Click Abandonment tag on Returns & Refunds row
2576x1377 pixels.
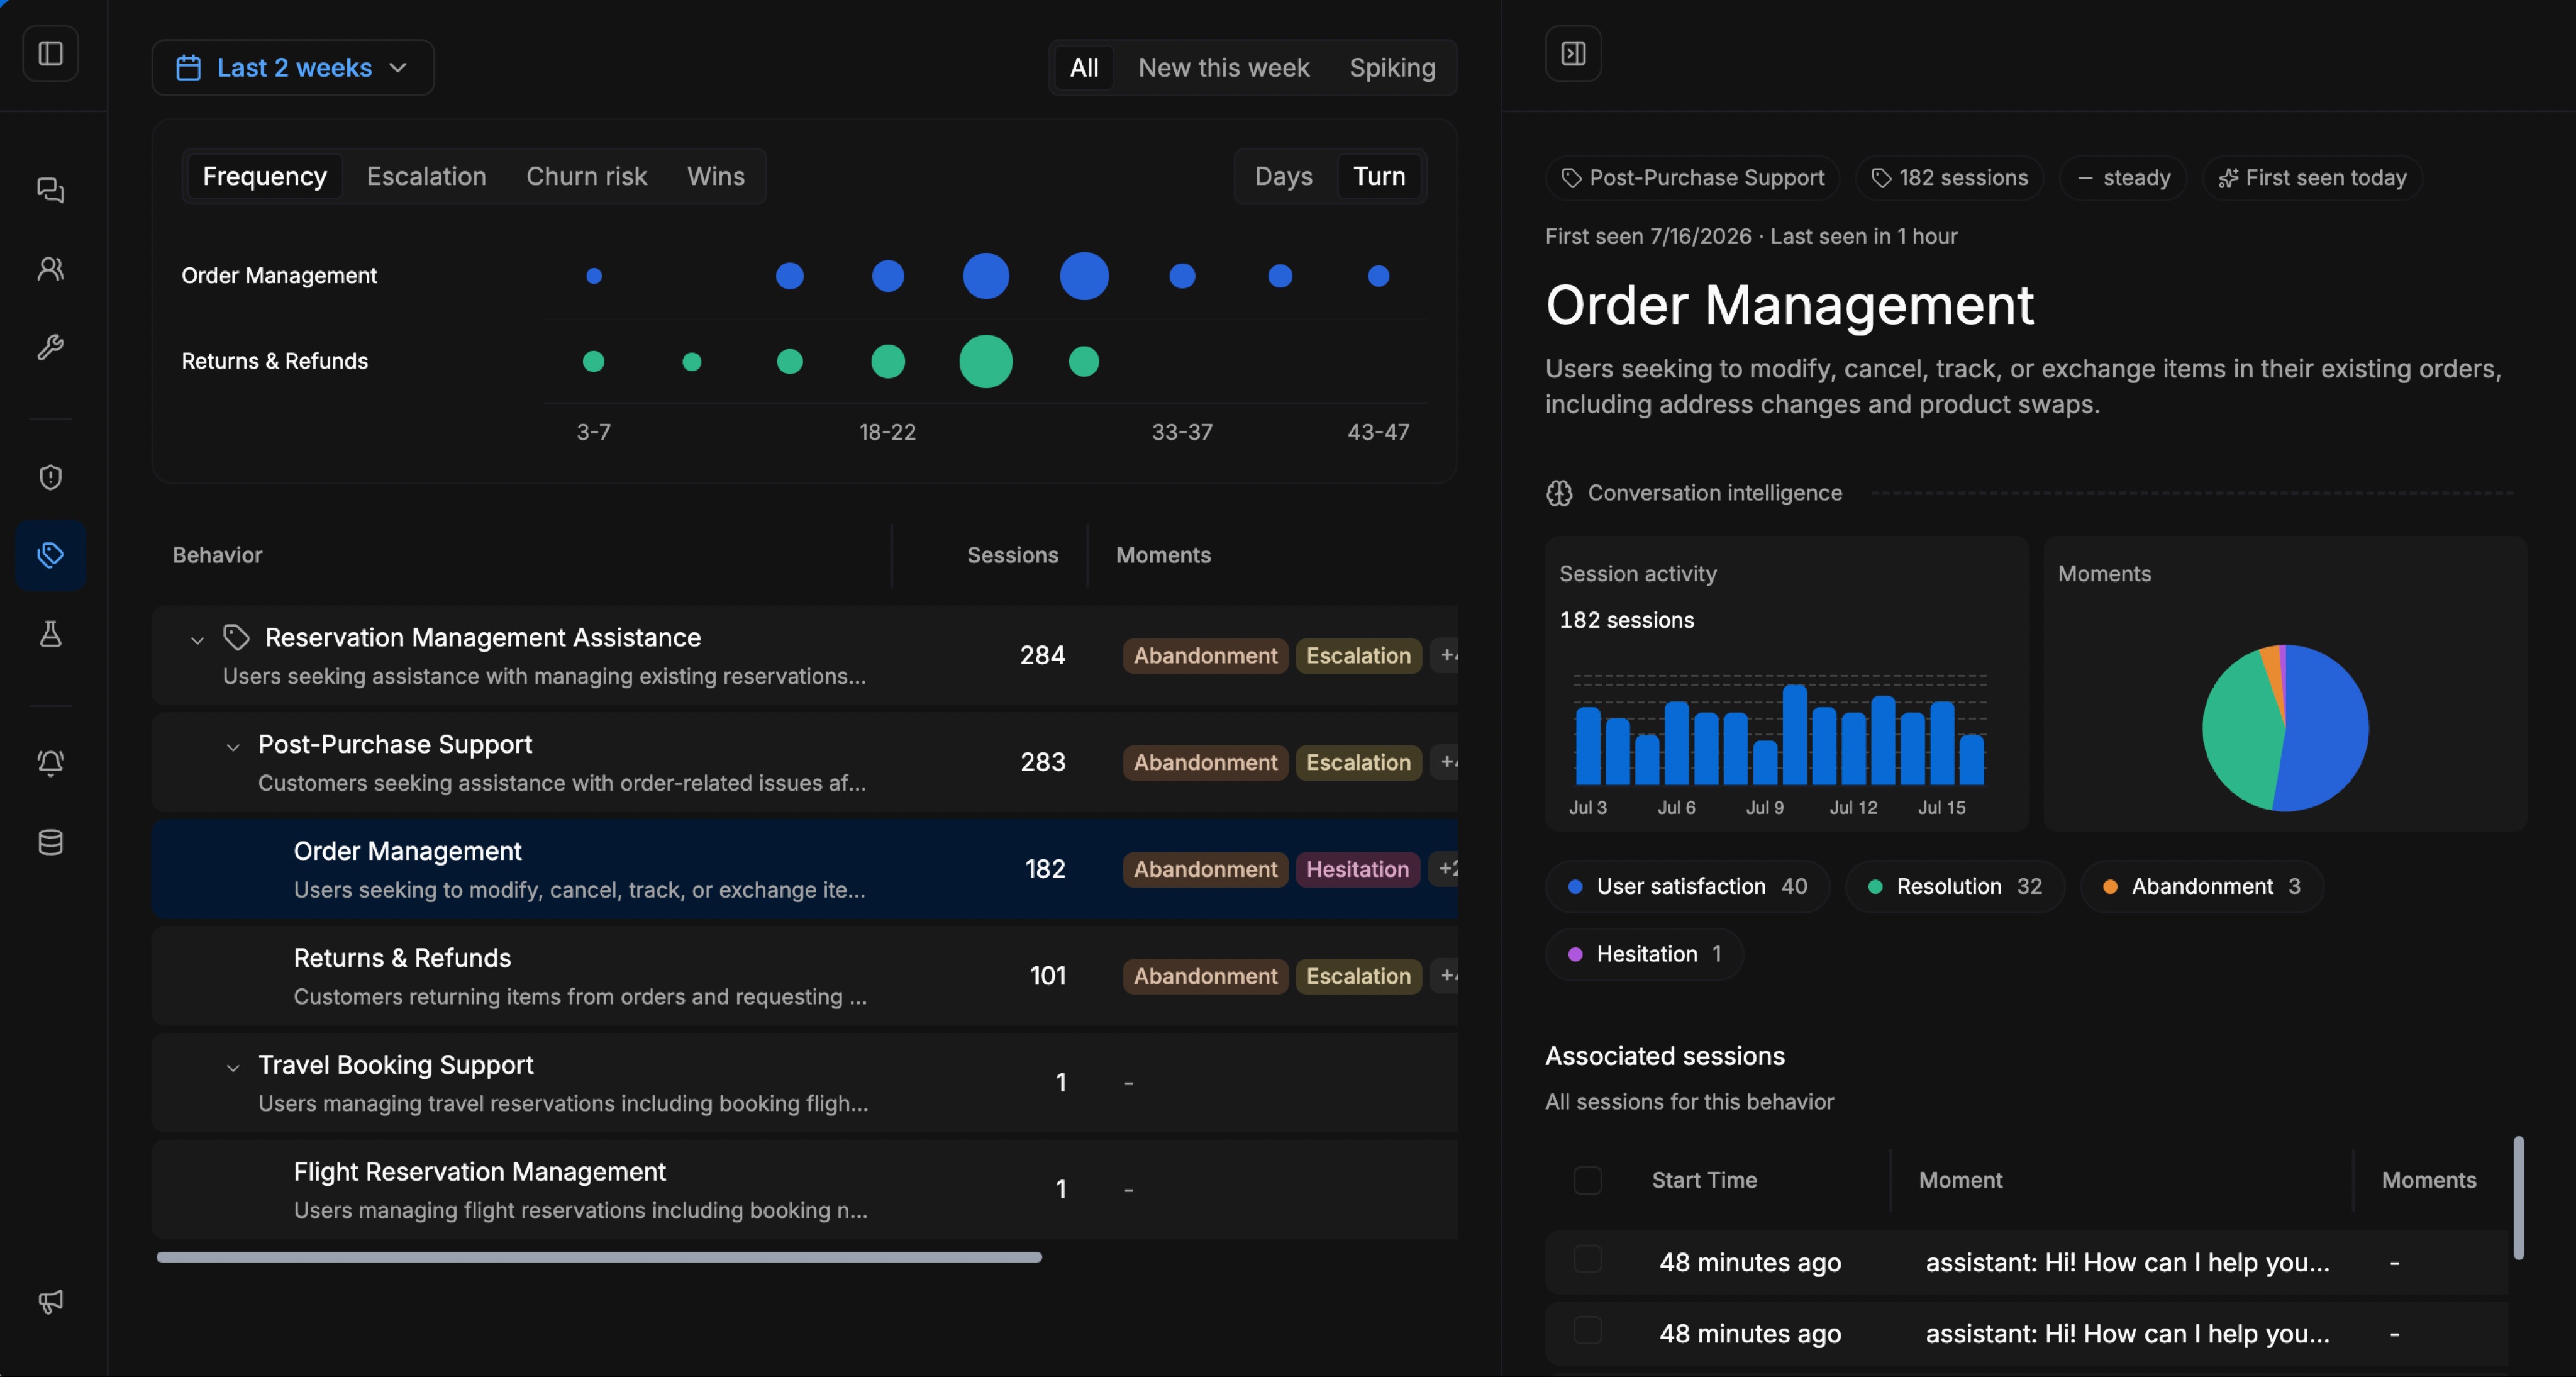click(1205, 976)
